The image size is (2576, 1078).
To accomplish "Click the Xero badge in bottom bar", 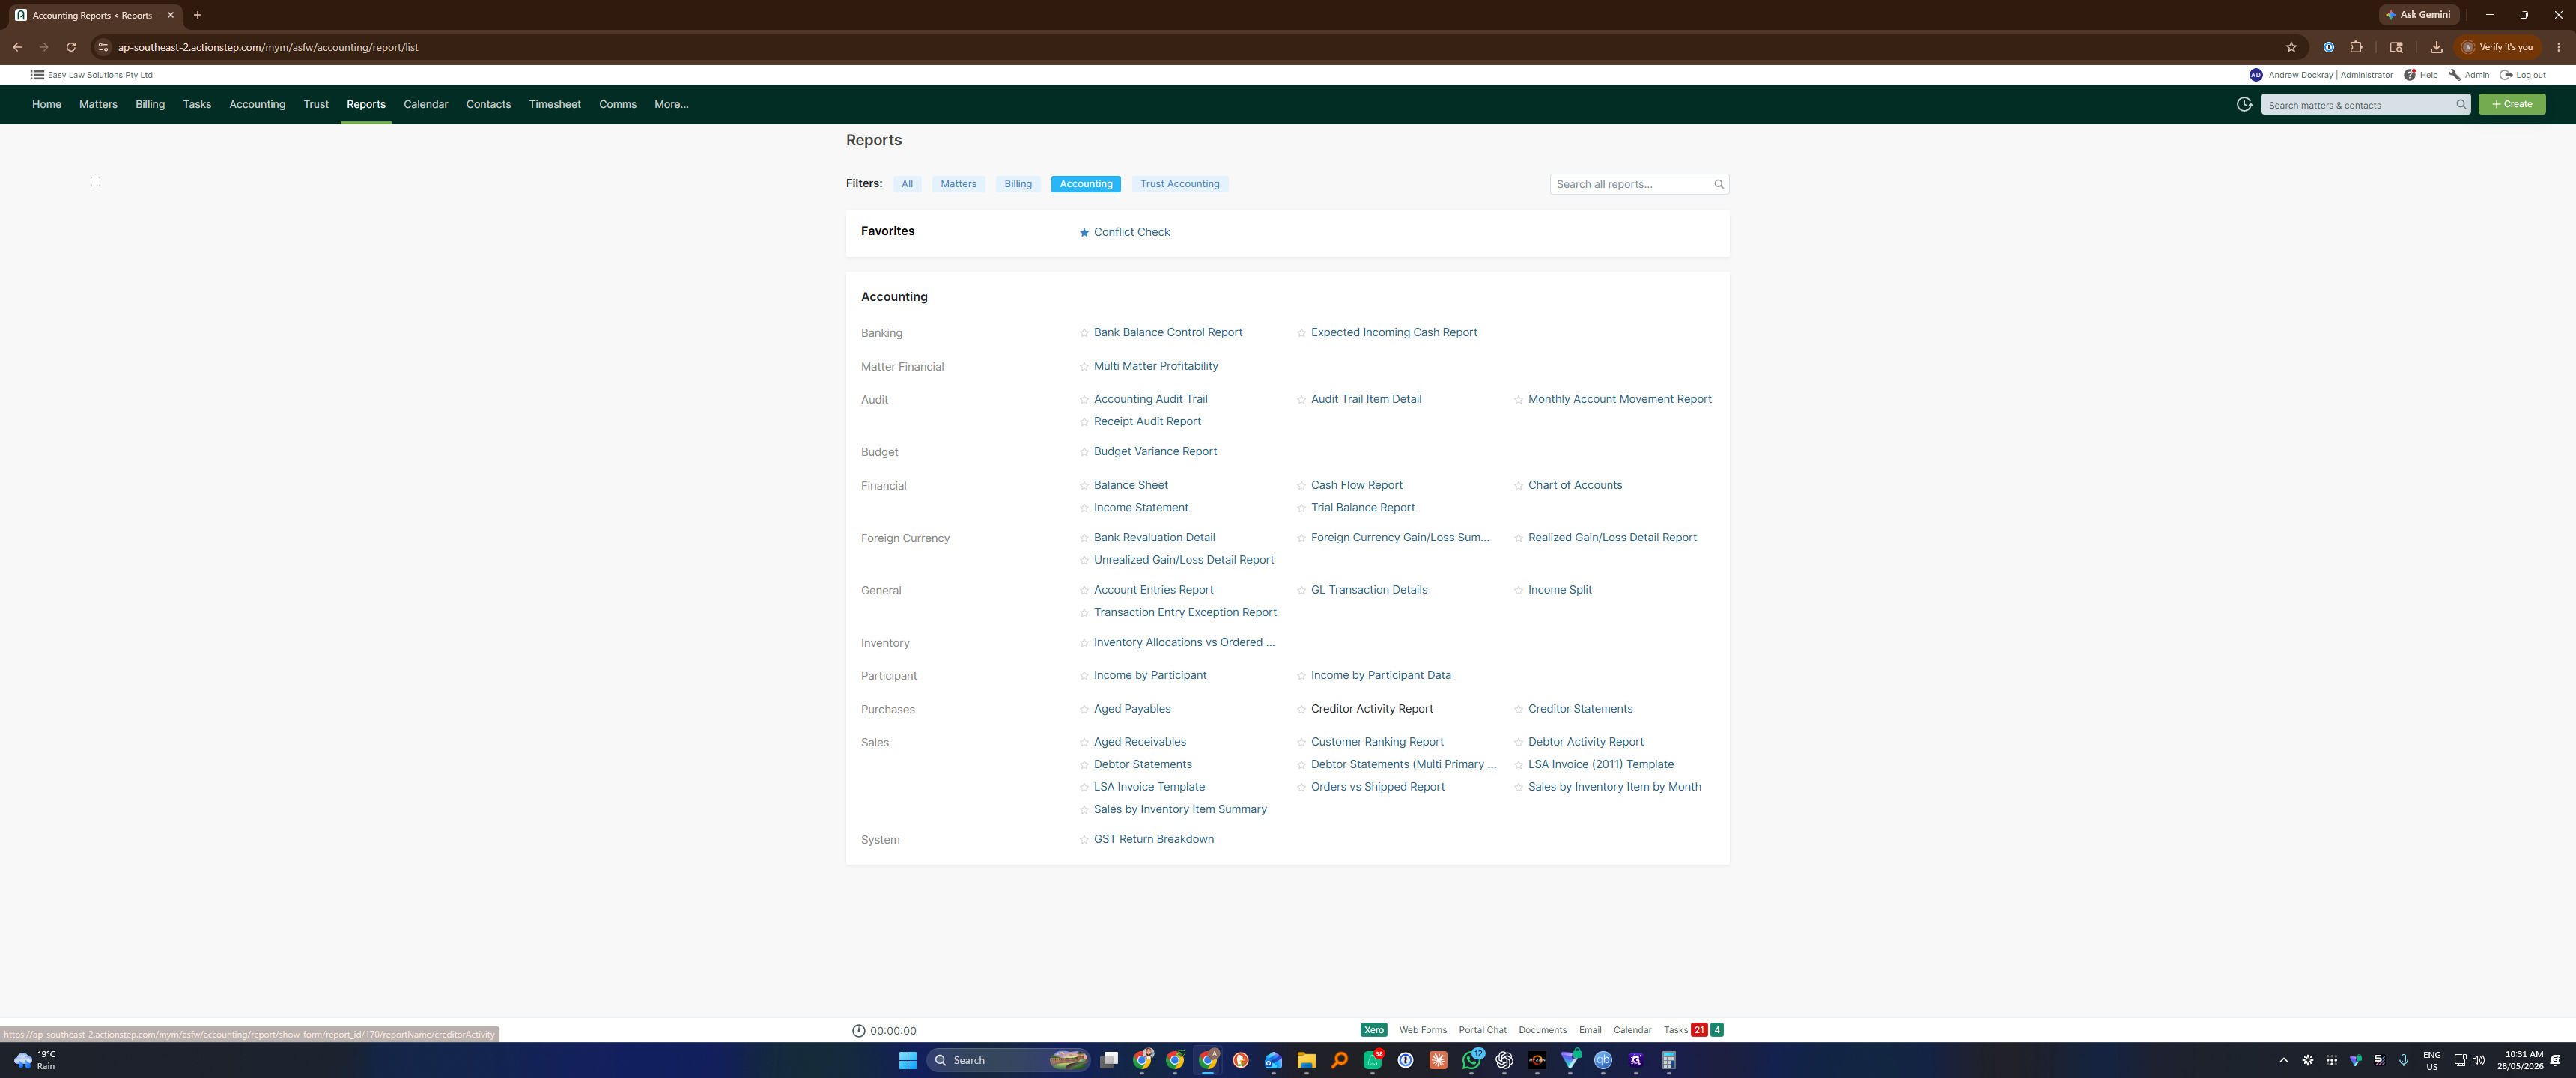I will (1374, 1030).
